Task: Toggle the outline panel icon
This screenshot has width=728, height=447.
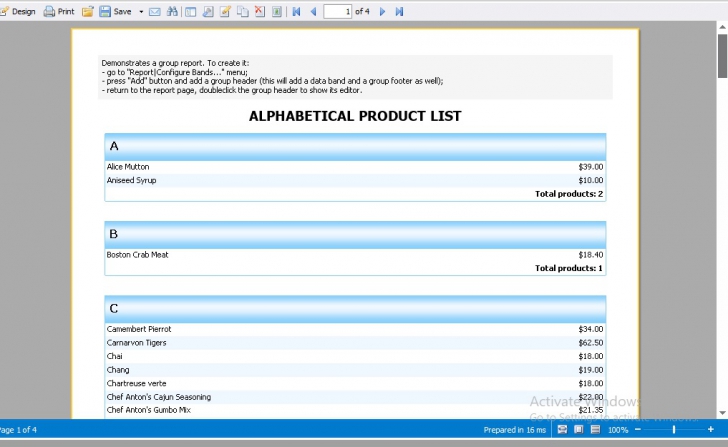Action: pyautogui.click(x=190, y=12)
